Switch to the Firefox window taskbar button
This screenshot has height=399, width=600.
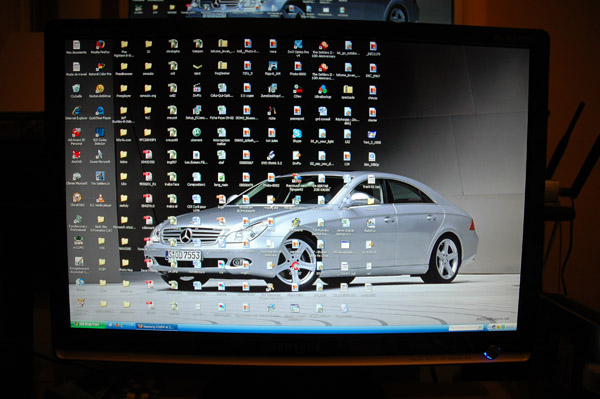[157, 326]
